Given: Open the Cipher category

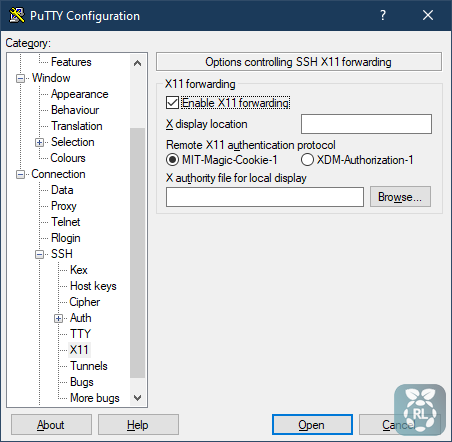Looking at the screenshot, I should [85, 302].
